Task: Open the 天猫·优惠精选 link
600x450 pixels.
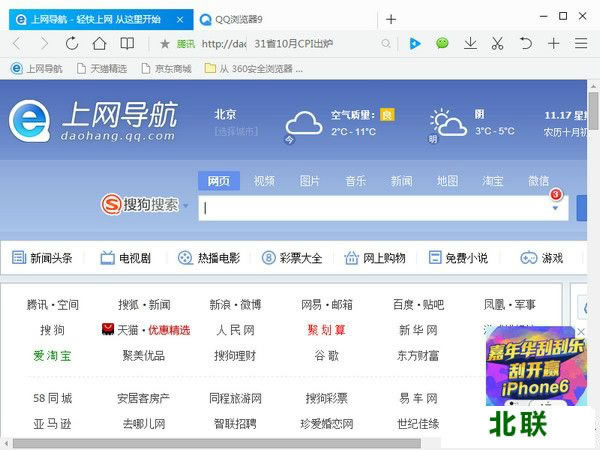Action: point(146,330)
